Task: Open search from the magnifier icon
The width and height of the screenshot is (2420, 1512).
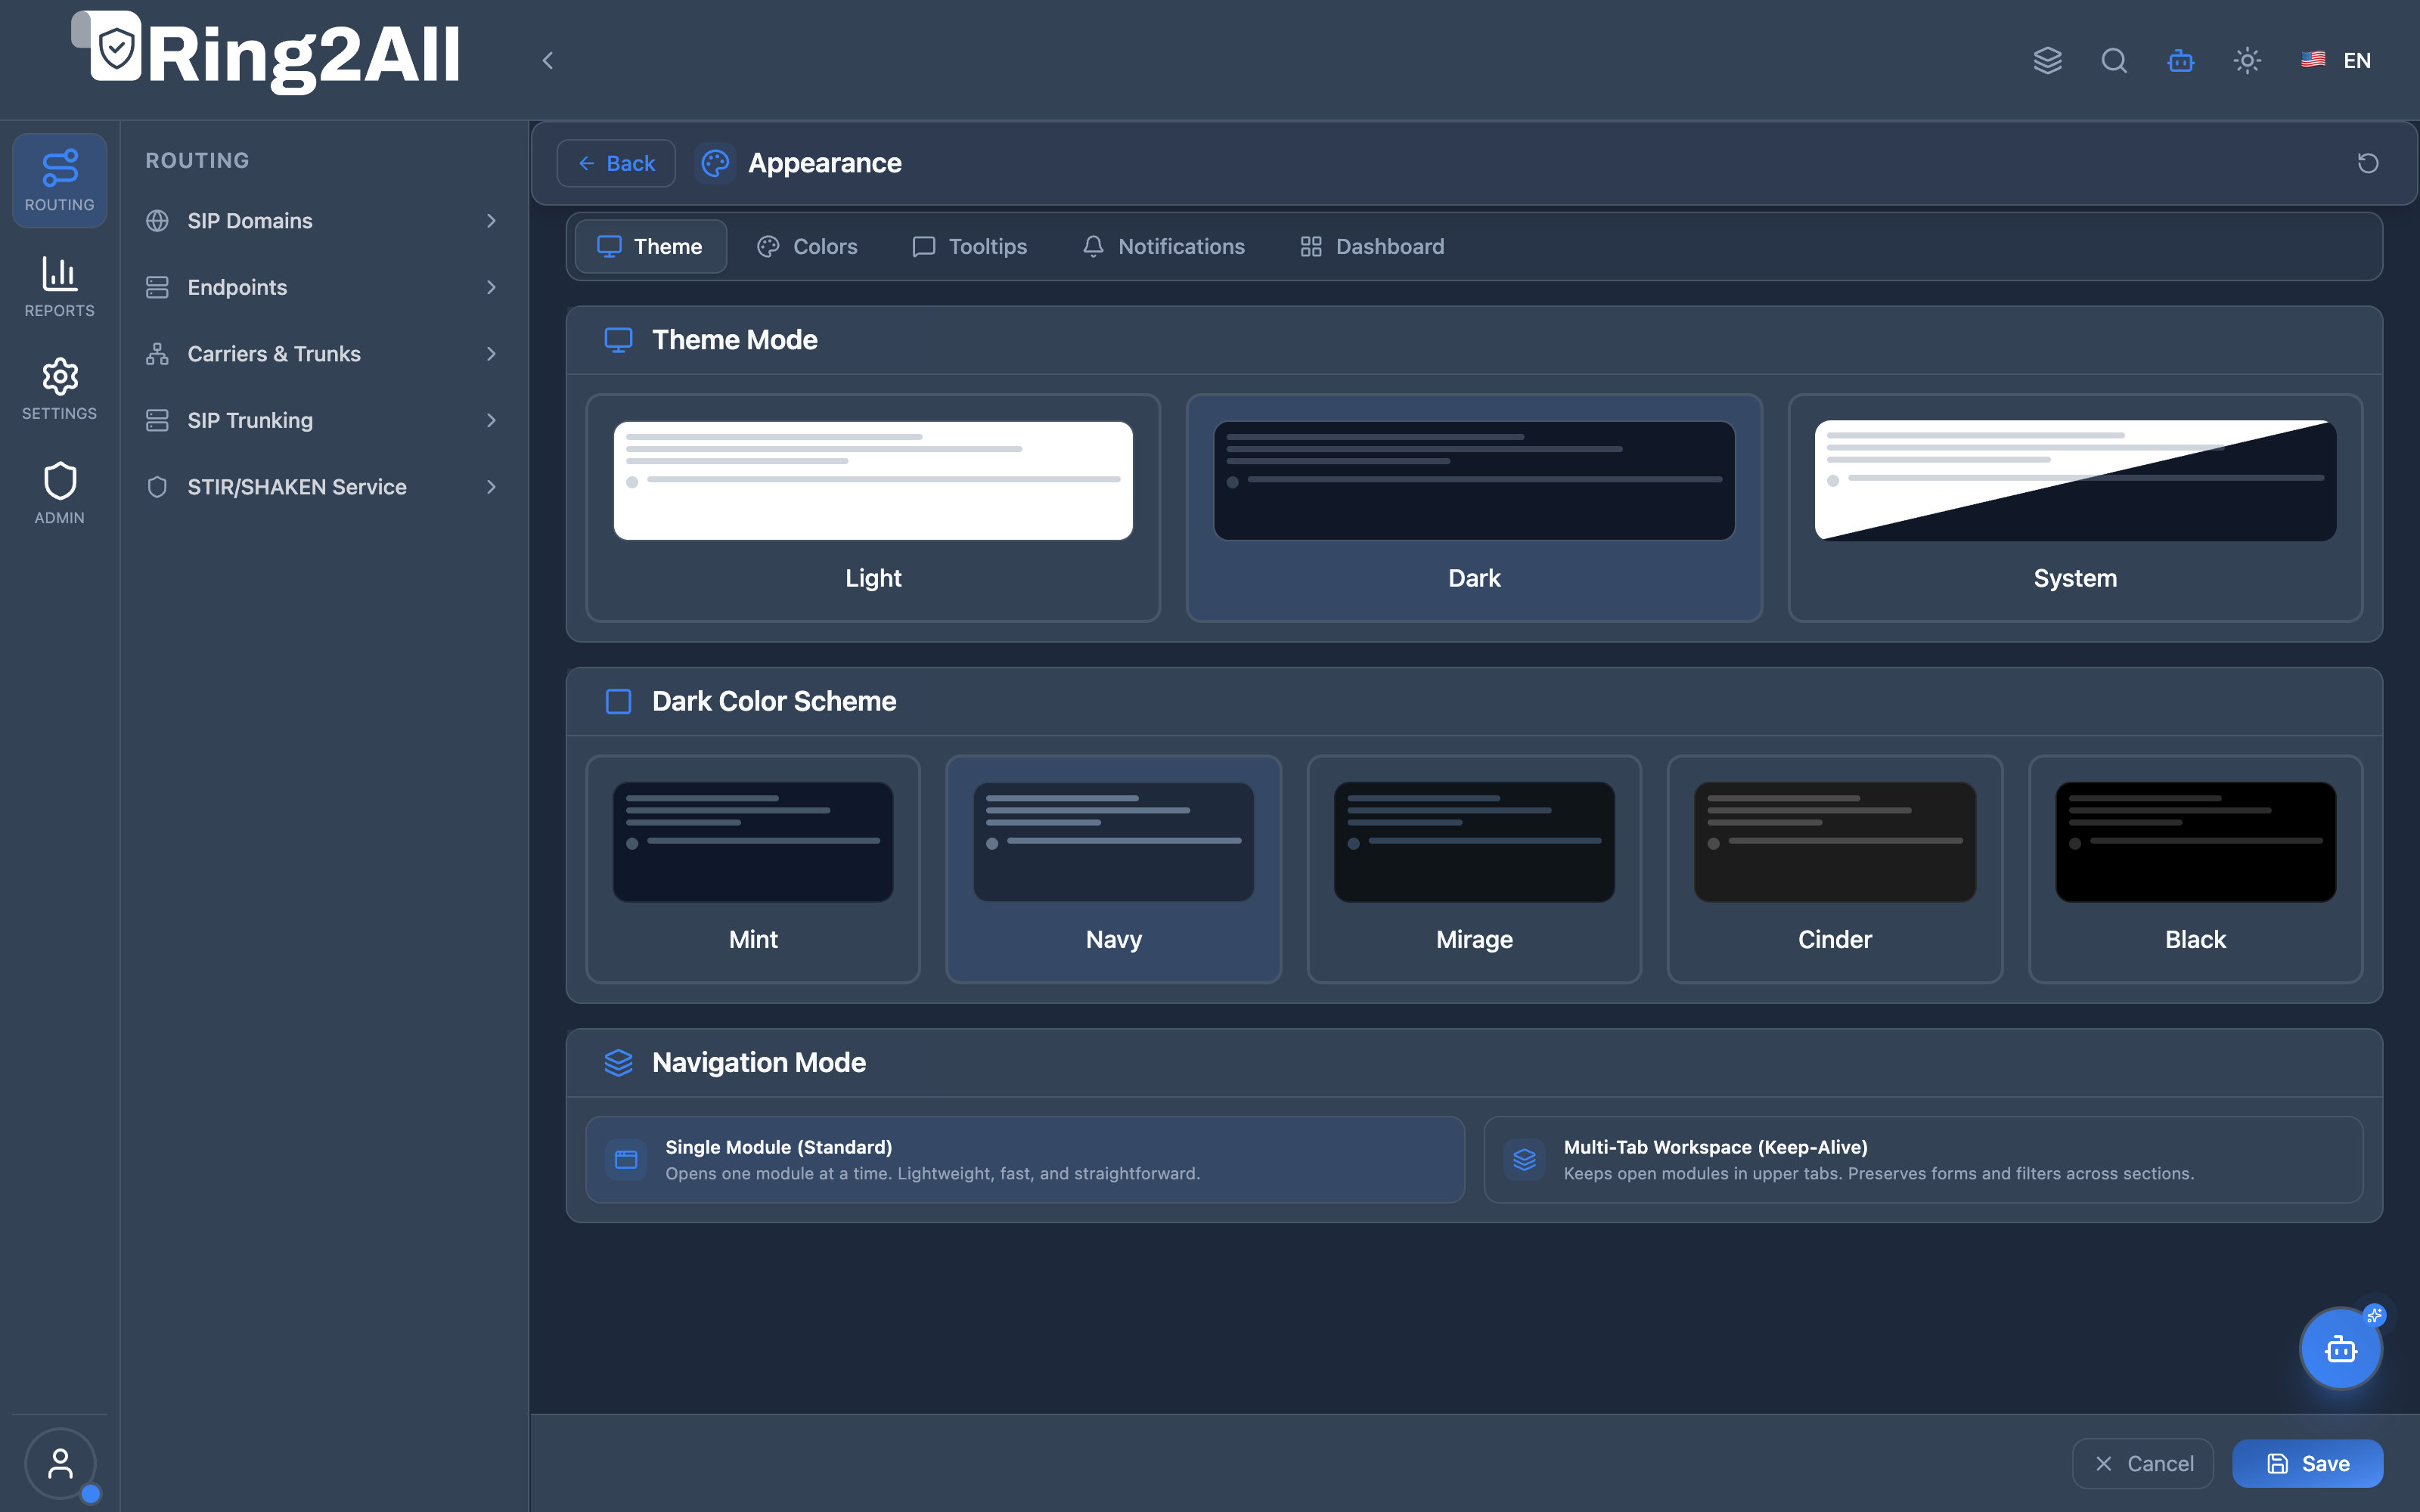Action: tap(2114, 61)
